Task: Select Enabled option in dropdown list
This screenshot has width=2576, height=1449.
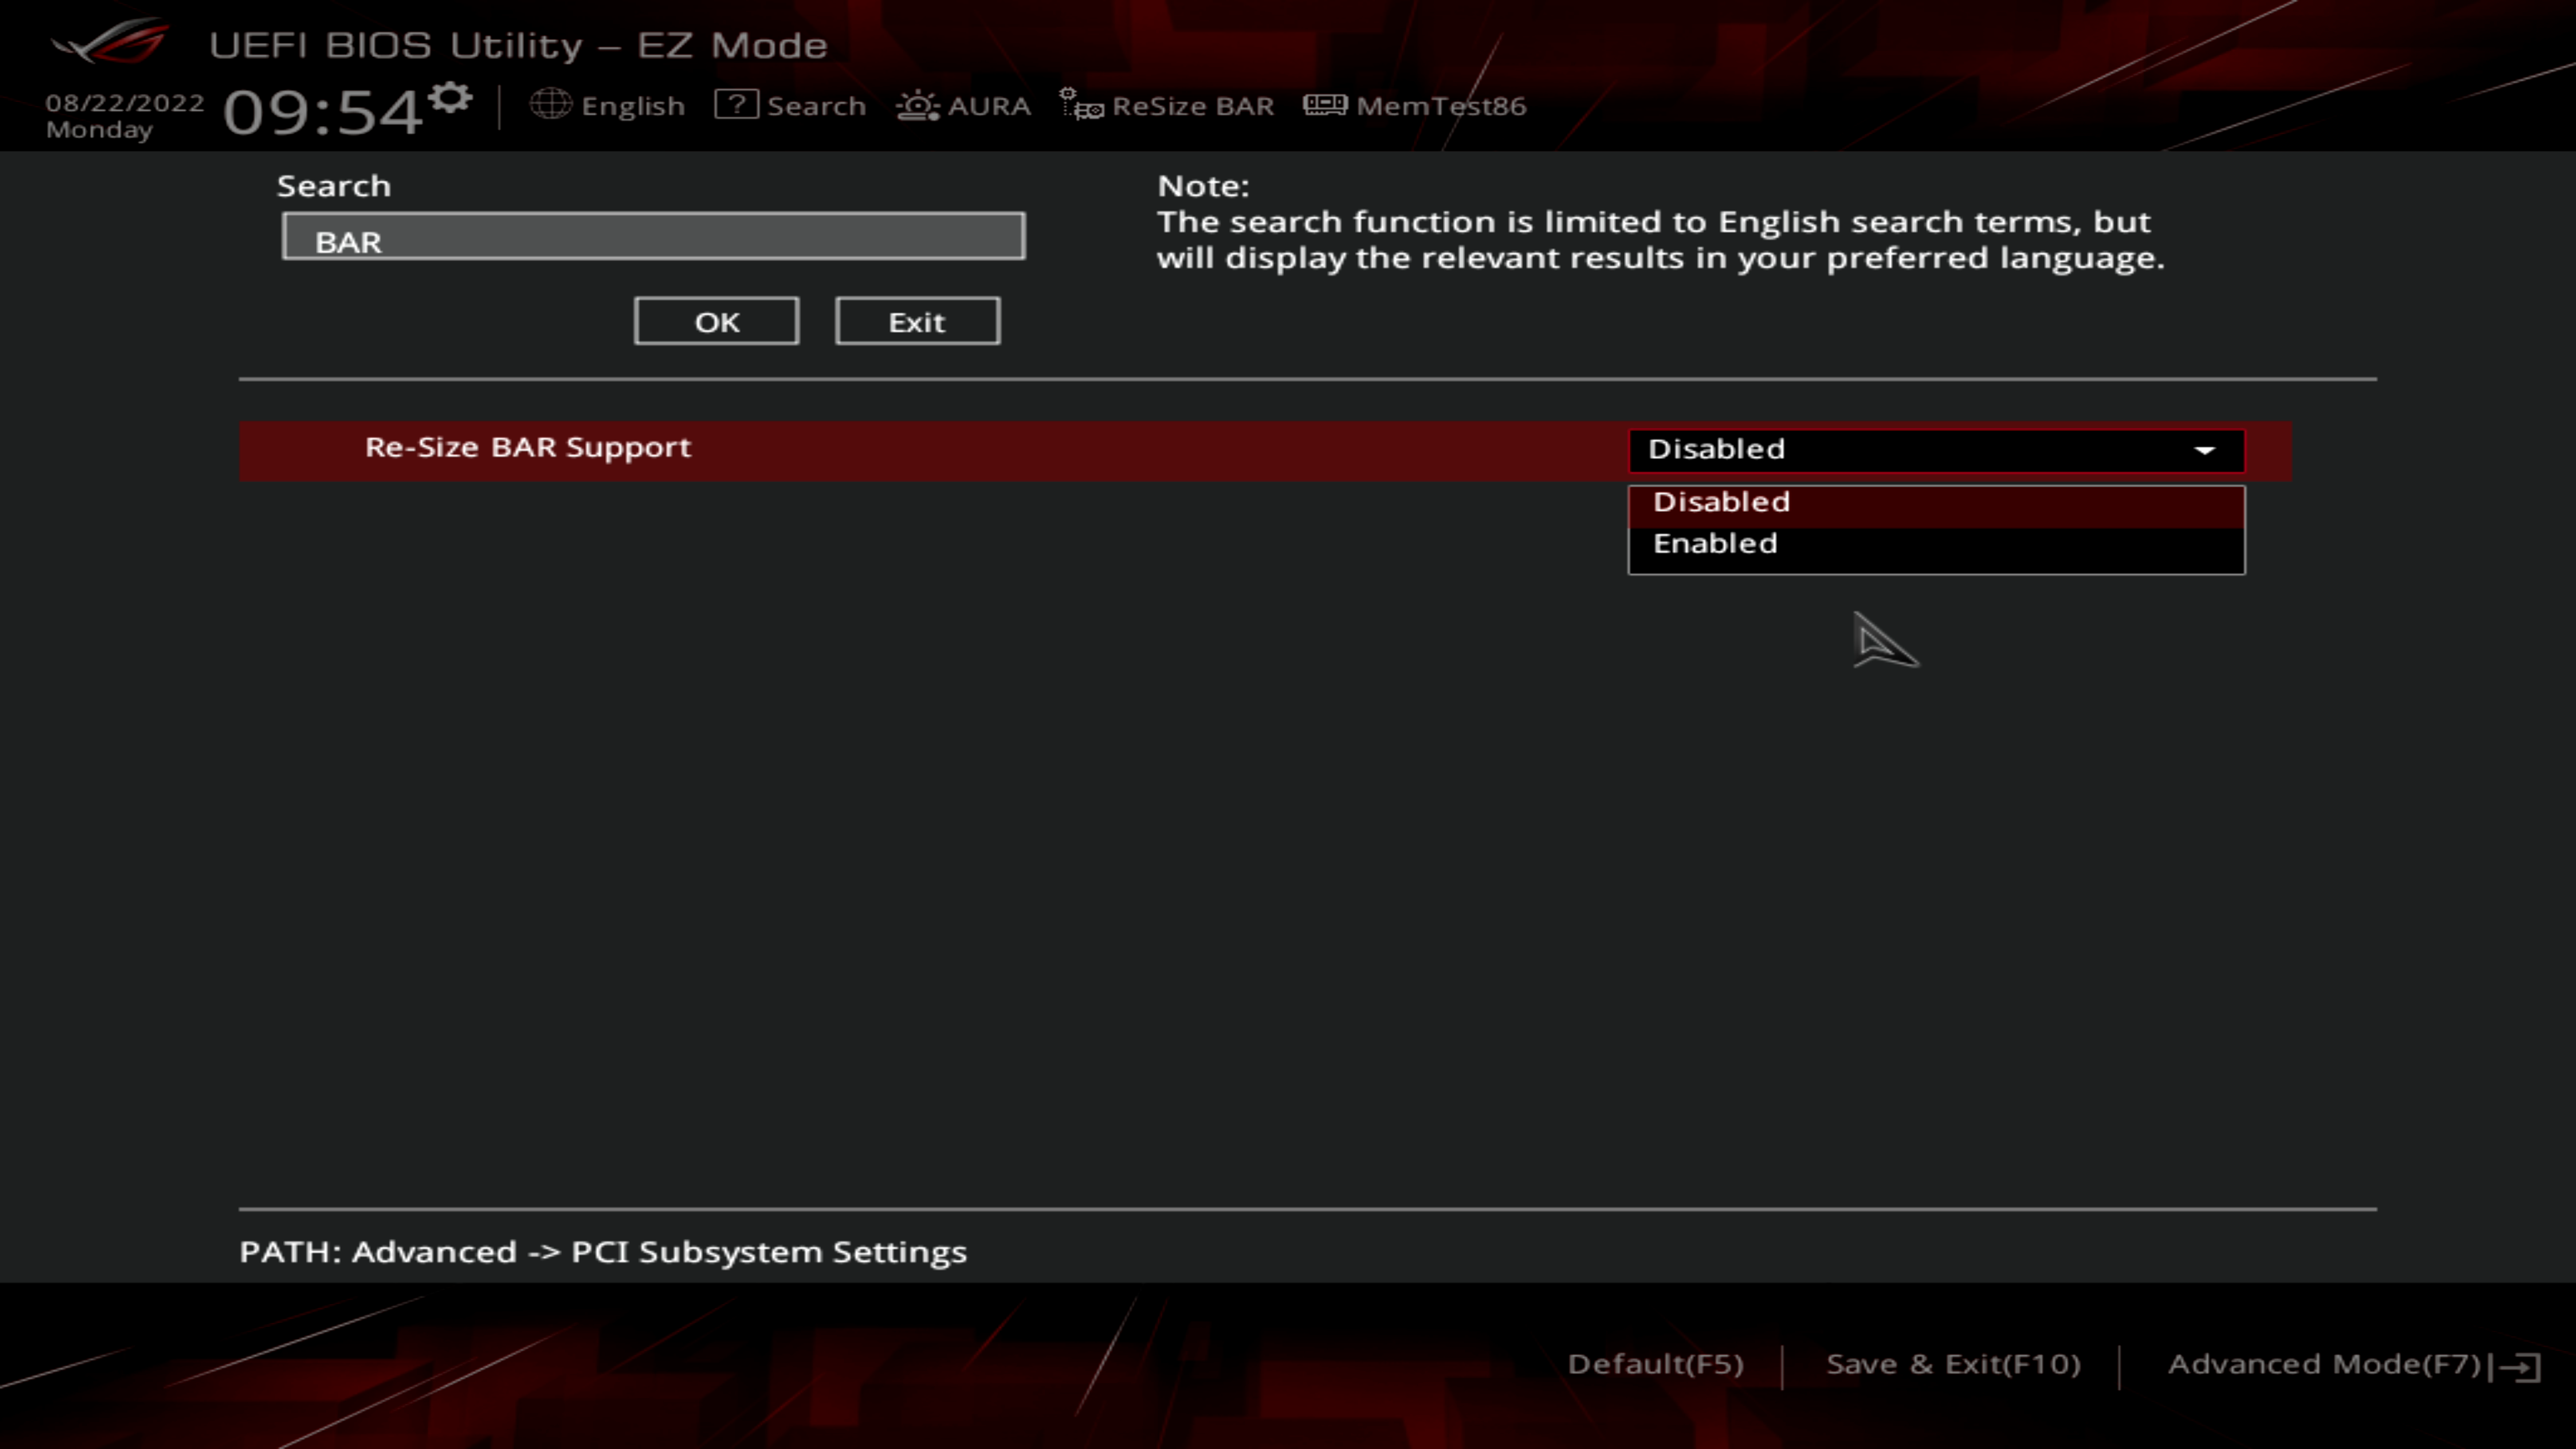Action: click(1714, 544)
